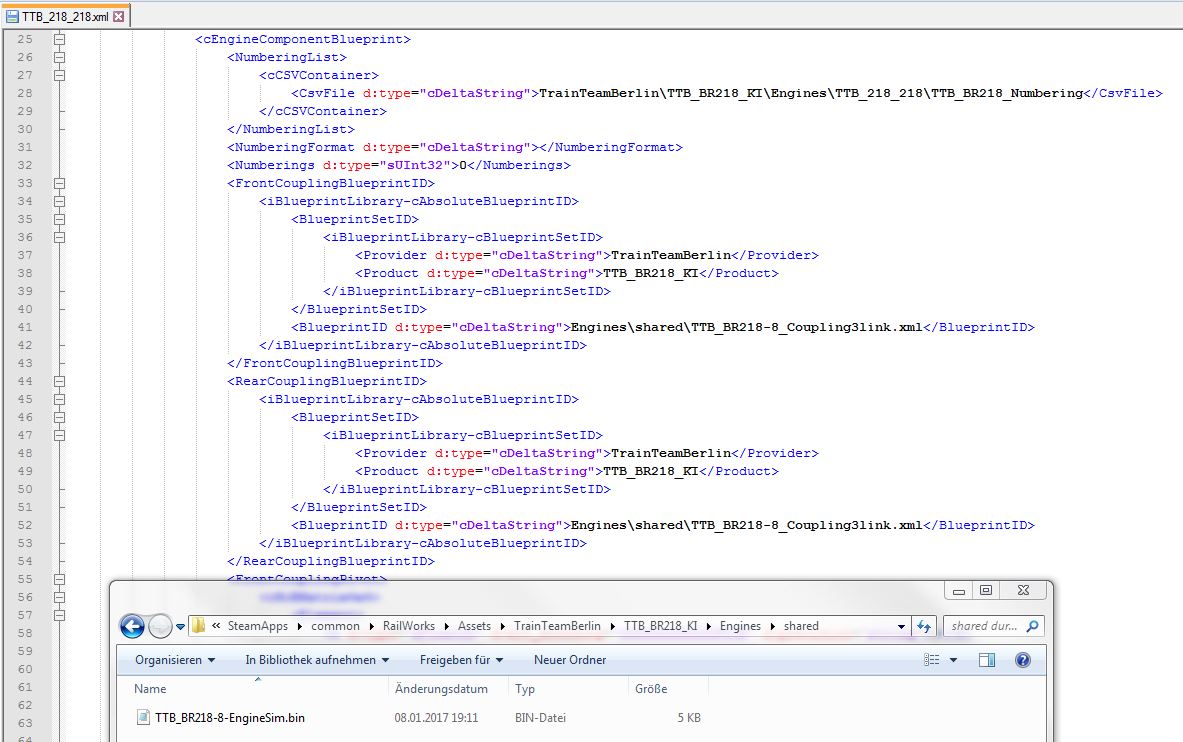Sort by Name column header
Viewport: 1183px width, 742px height.
coord(258,688)
